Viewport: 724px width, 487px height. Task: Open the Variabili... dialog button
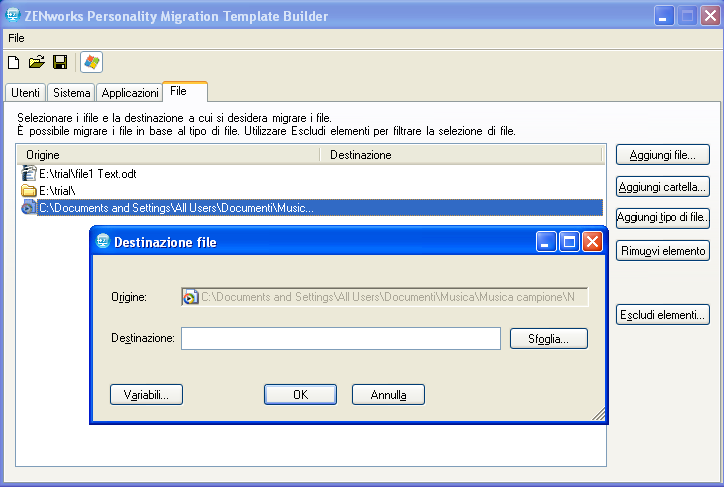click(146, 395)
